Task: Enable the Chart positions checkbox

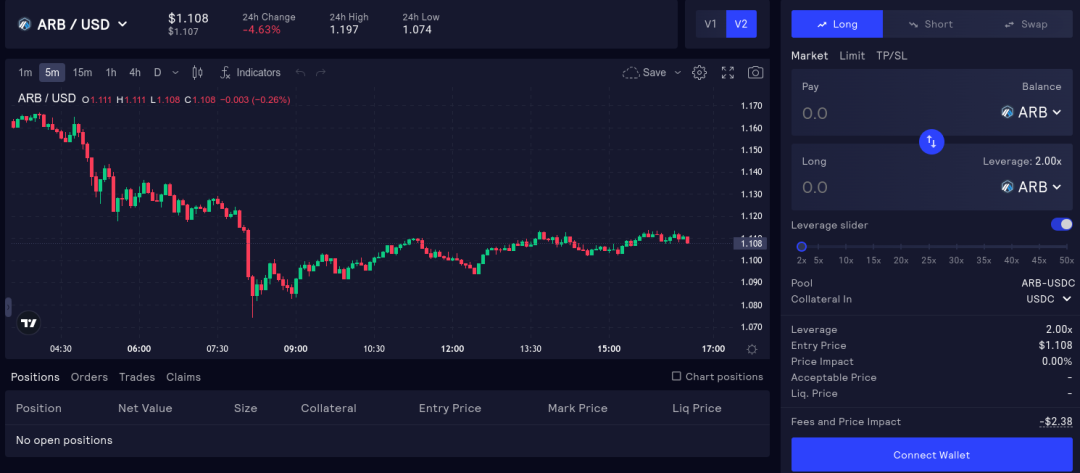Action: [677, 377]
